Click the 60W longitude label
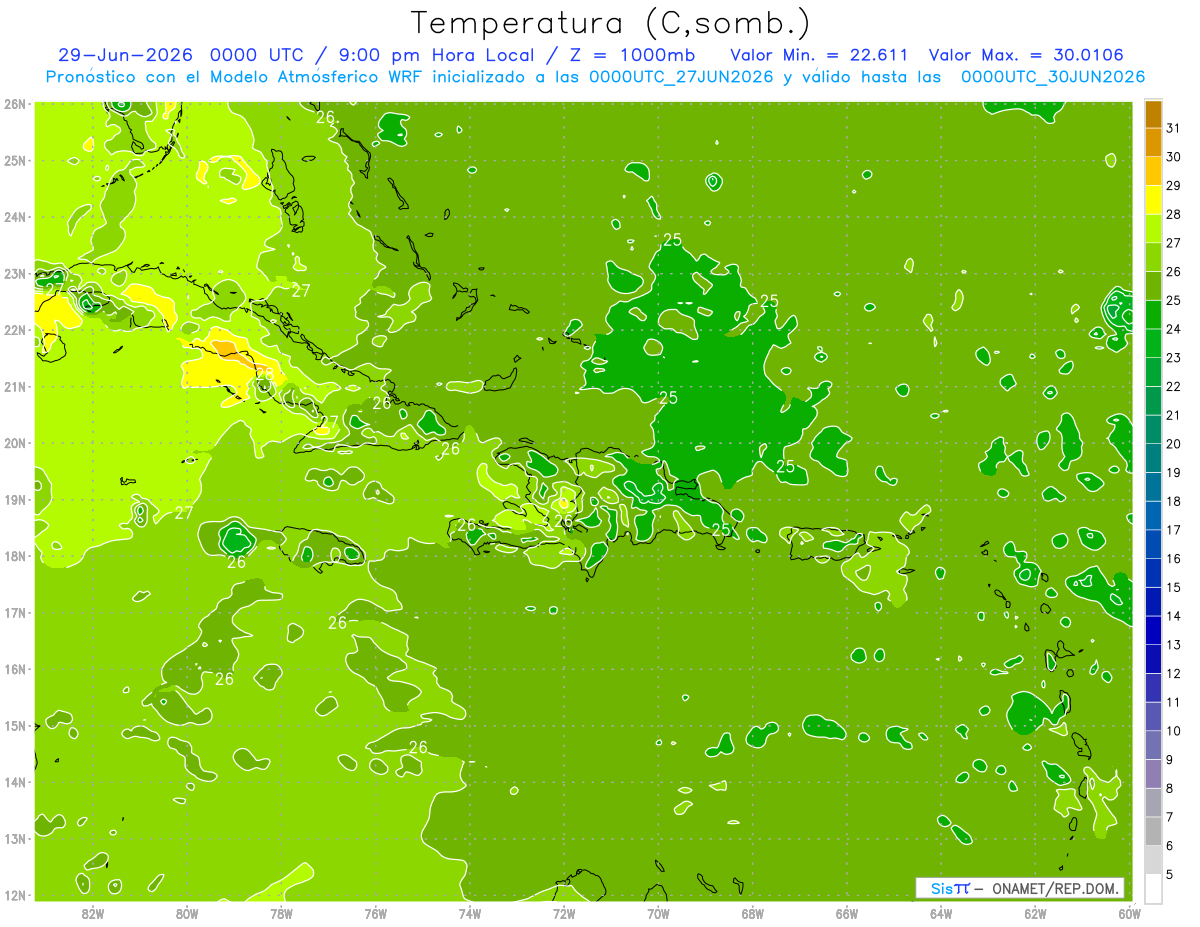The image size is (1200, 927). click(x=1130, y=913)
